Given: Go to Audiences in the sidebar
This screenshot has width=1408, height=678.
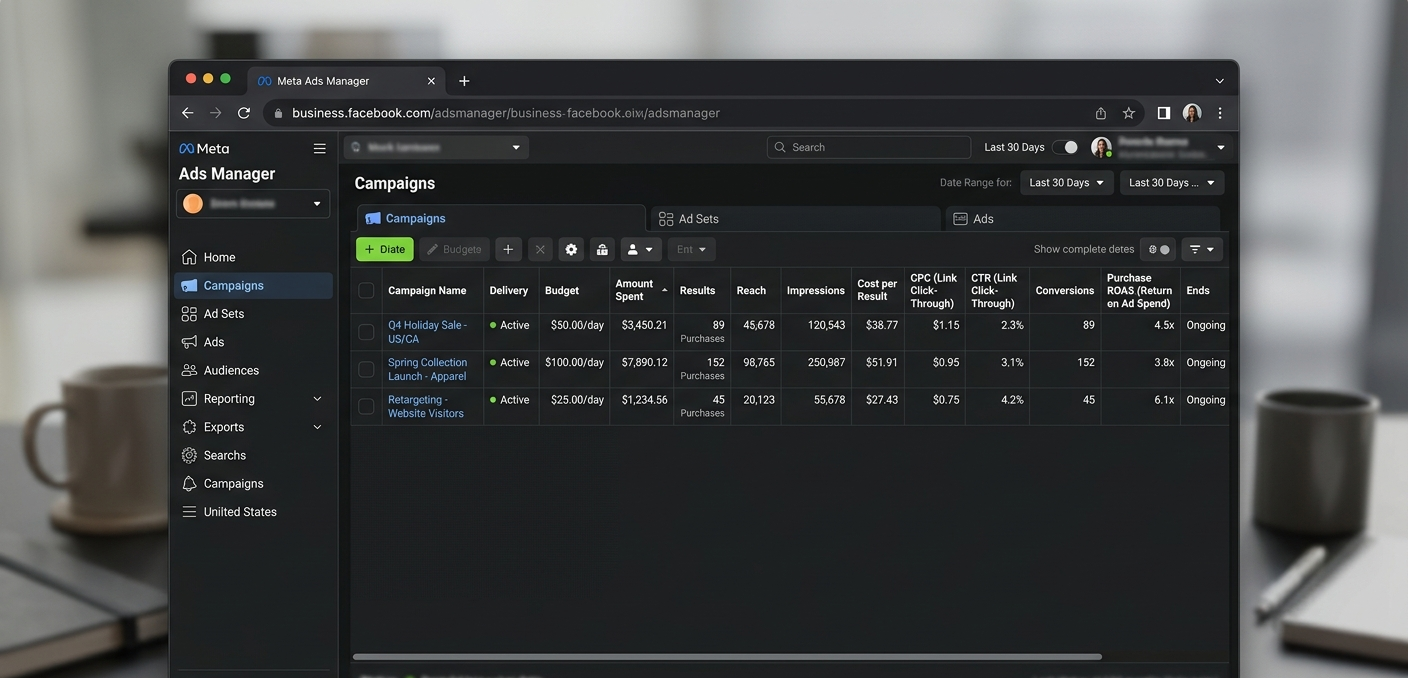Looking at the screenshot, I should [231, 370].
